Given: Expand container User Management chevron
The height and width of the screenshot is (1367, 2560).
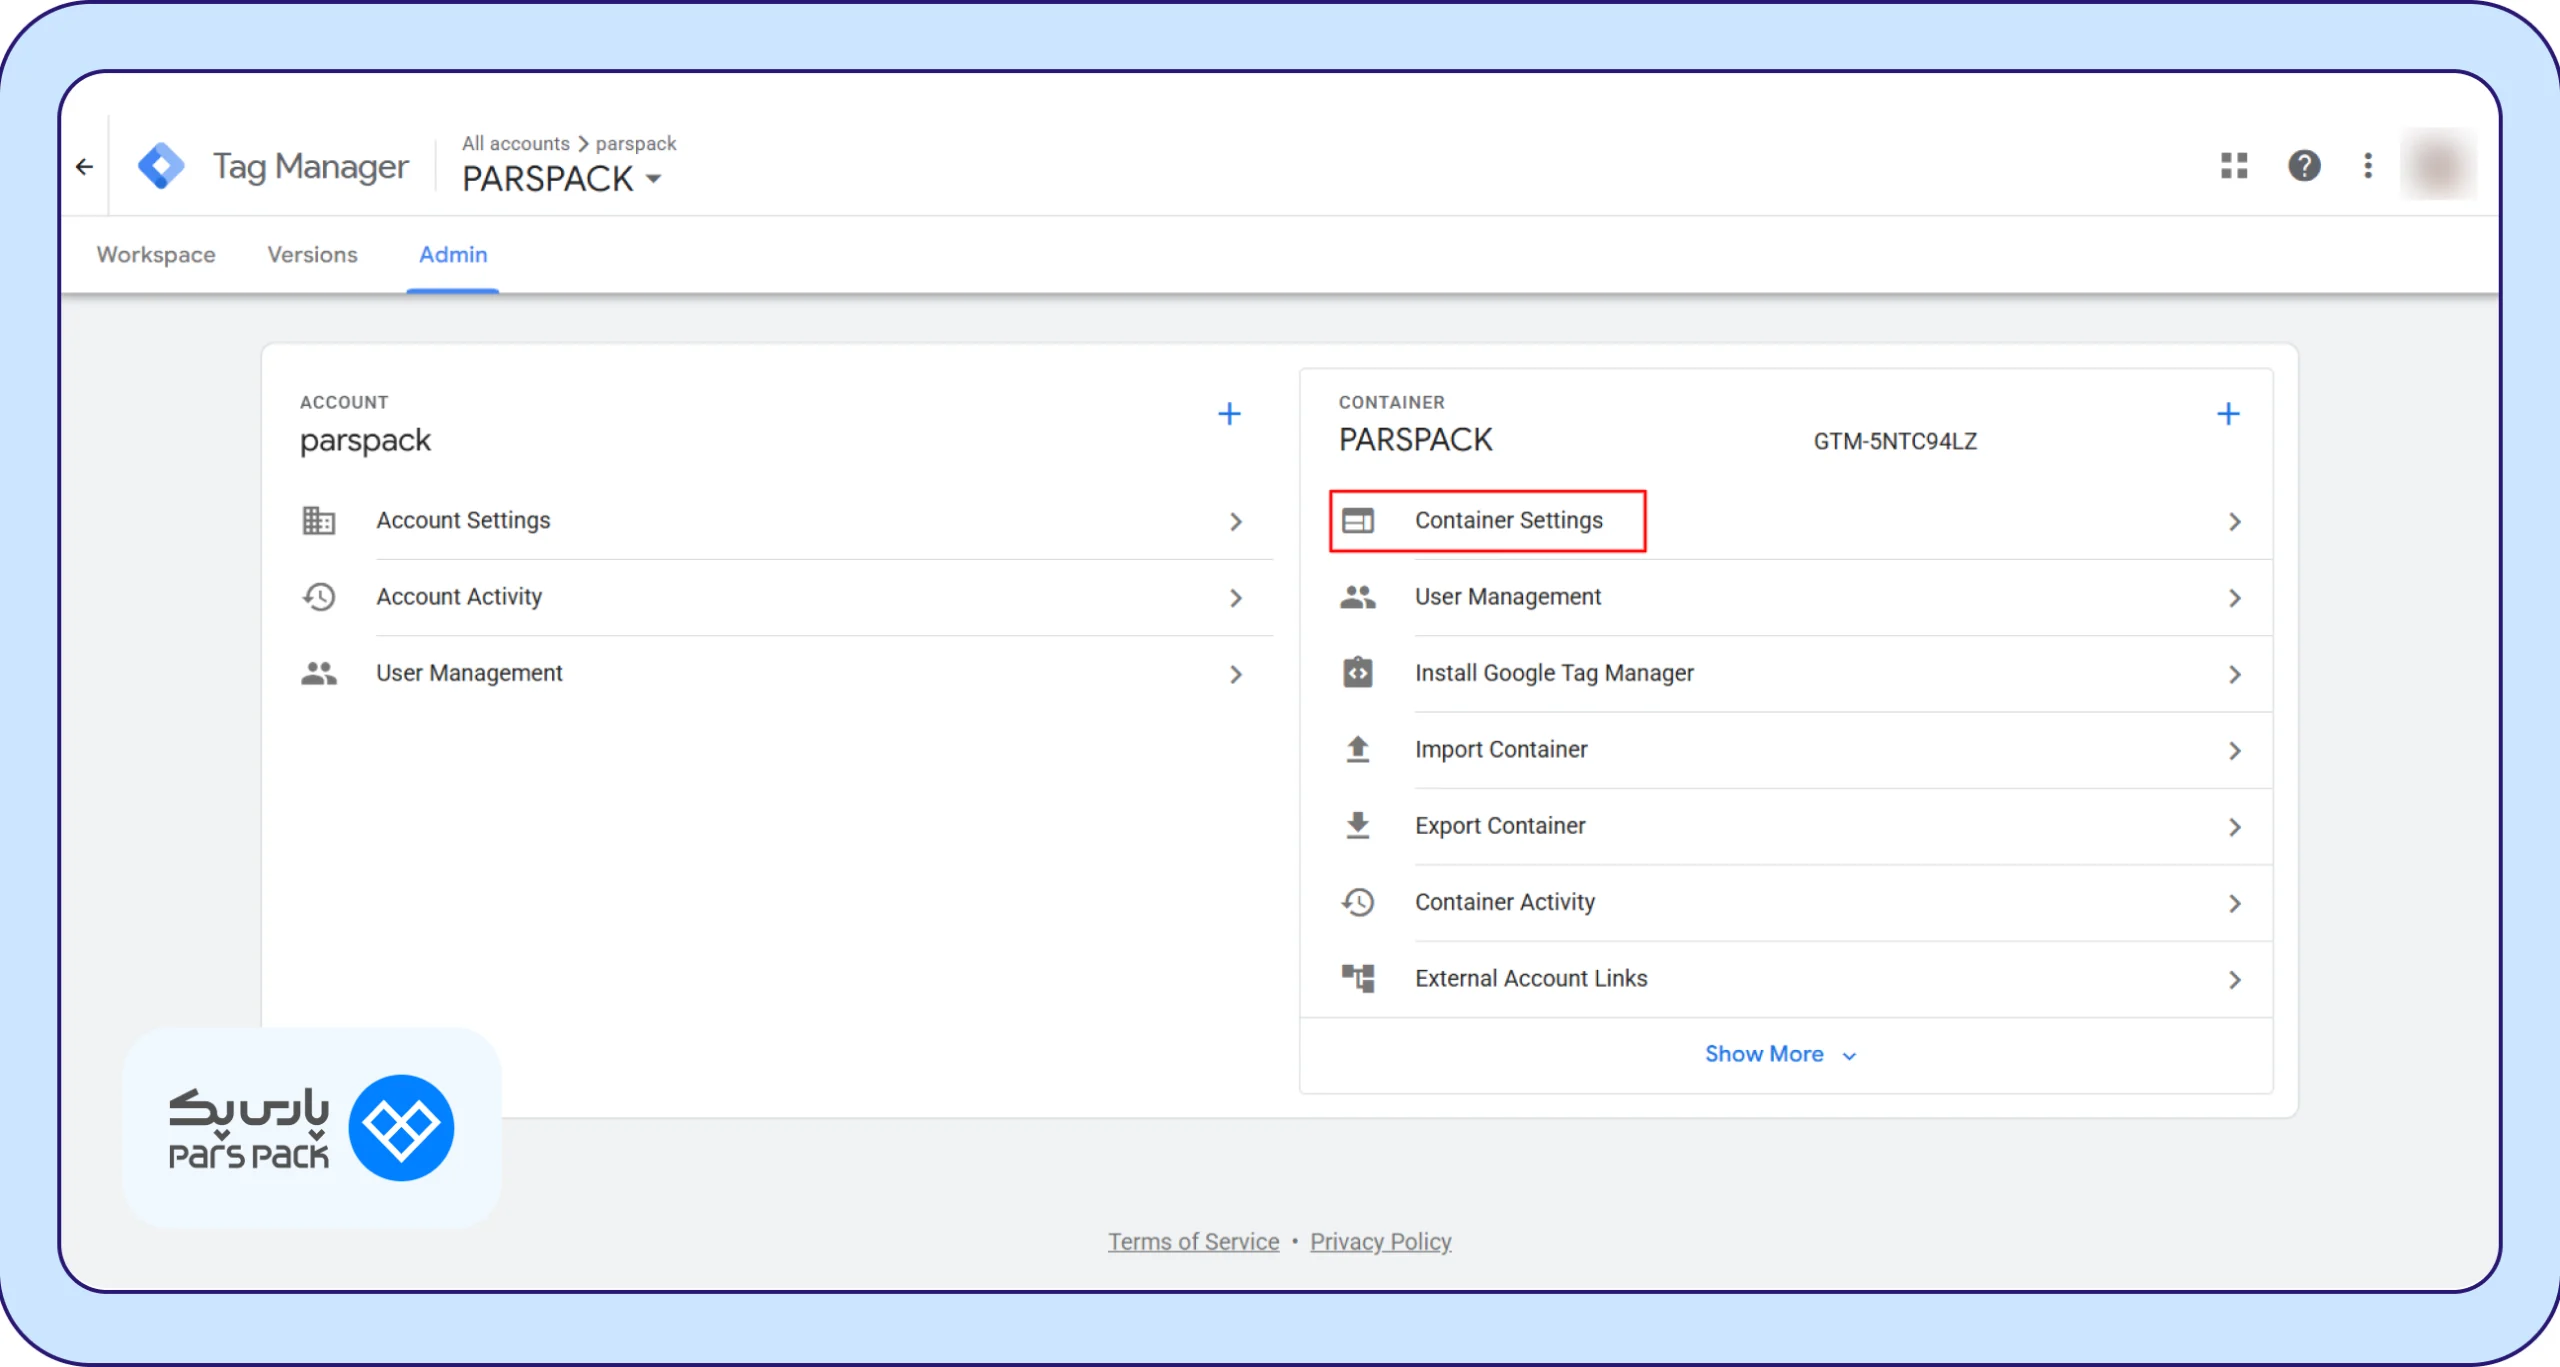Looking at the screenshot, I should (x=2235, y=598).
